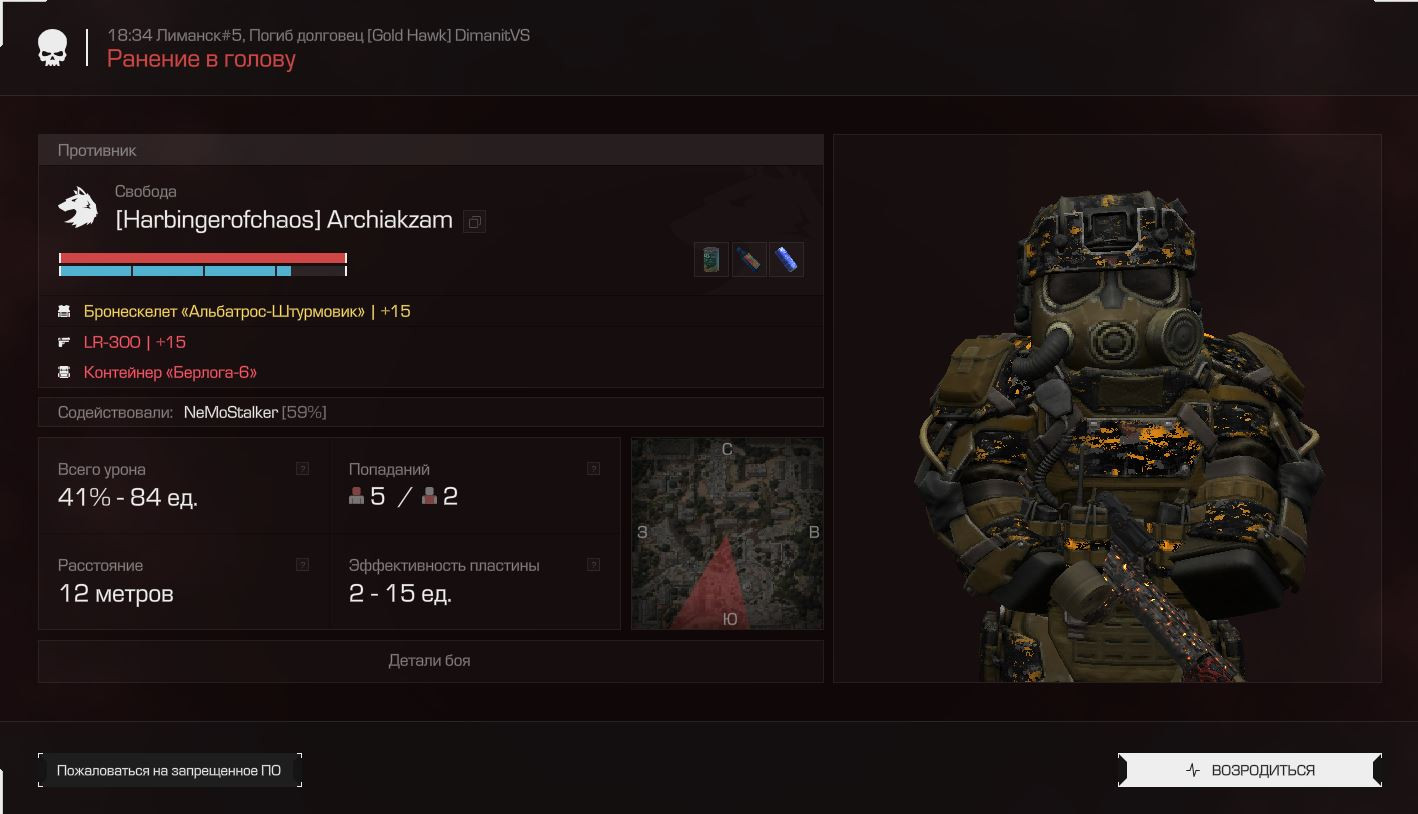Click the container icon beside Берлога-6
The image size is (1418, 814).
click(x=64, y=372)
